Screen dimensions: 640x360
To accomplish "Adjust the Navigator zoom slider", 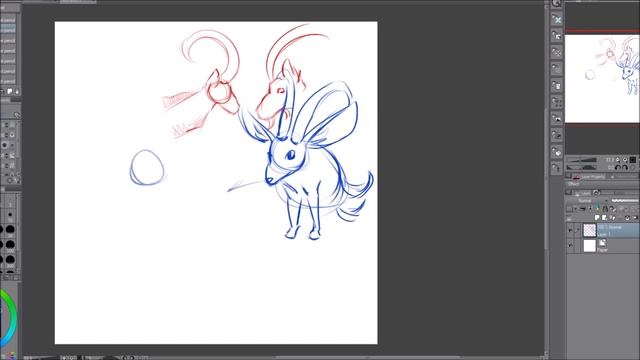I will [582, 160].
